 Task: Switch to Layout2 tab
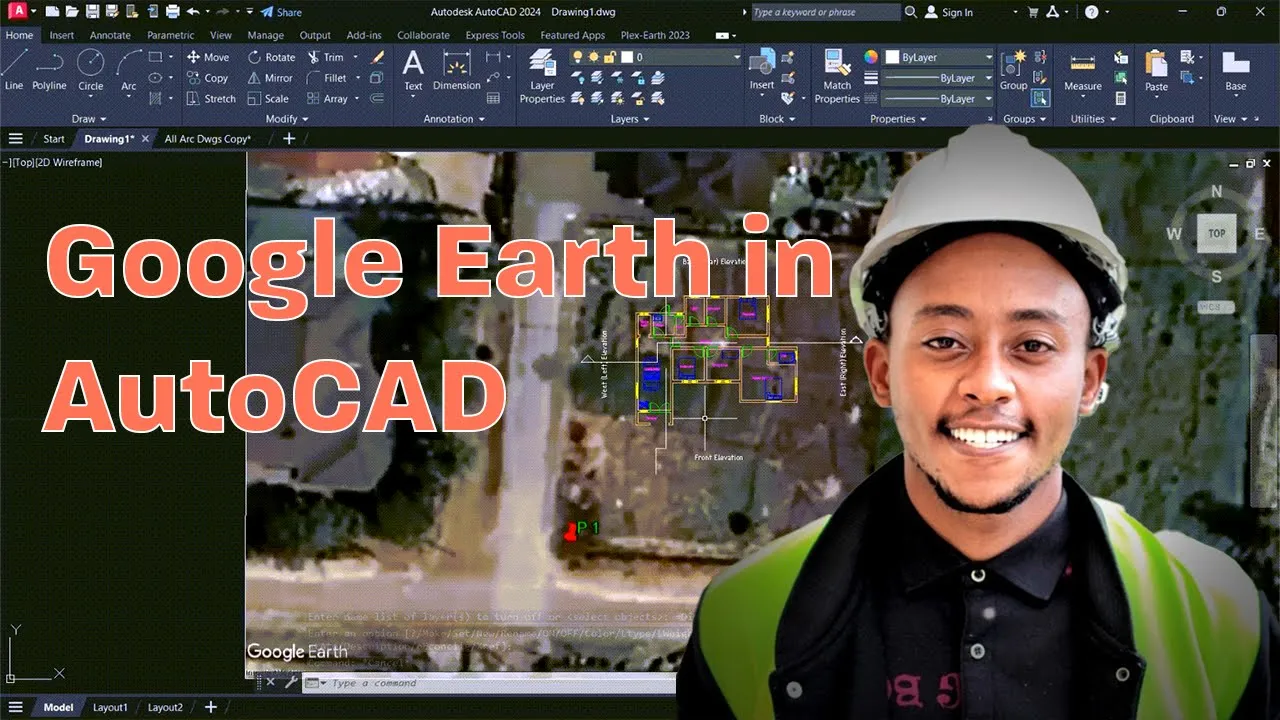pos(165,707)
